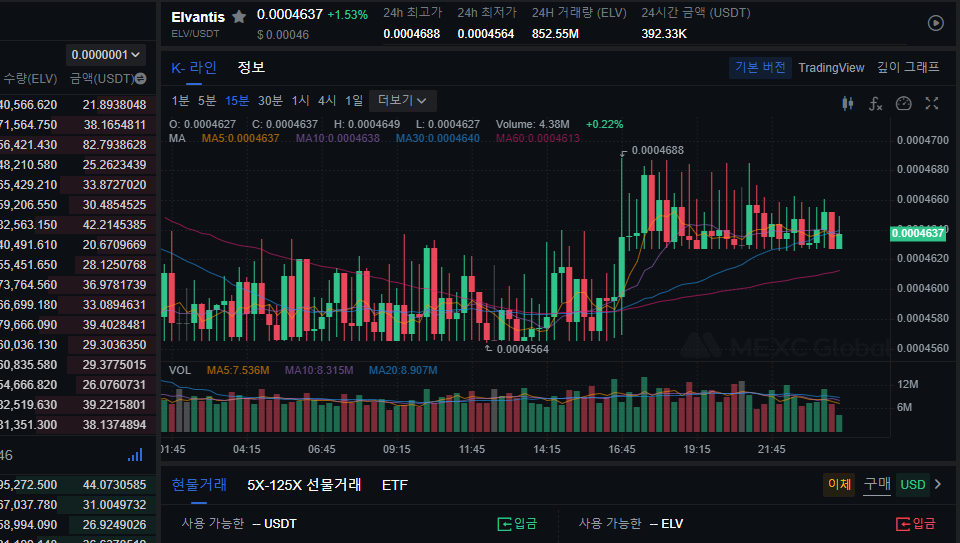Click the 0.0004637 current price label on axis
Image resolution: width=960 pixels, height=543 pixels.
pos(917,233)
